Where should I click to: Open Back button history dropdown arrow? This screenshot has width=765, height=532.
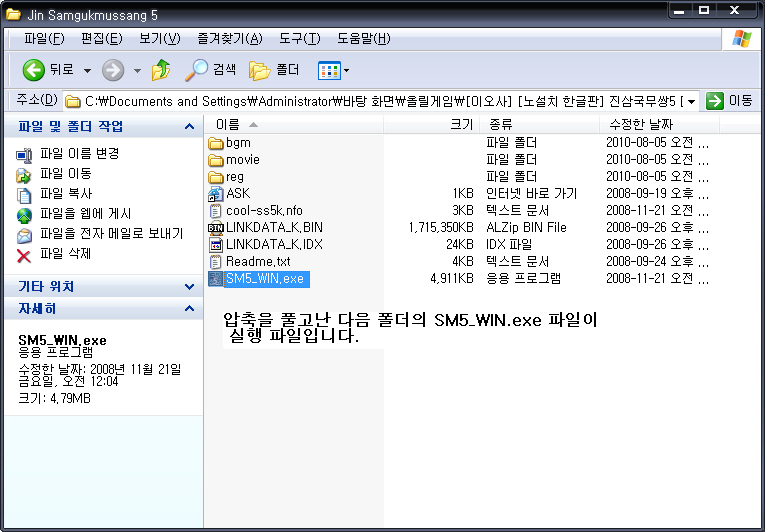pos(87,71)
